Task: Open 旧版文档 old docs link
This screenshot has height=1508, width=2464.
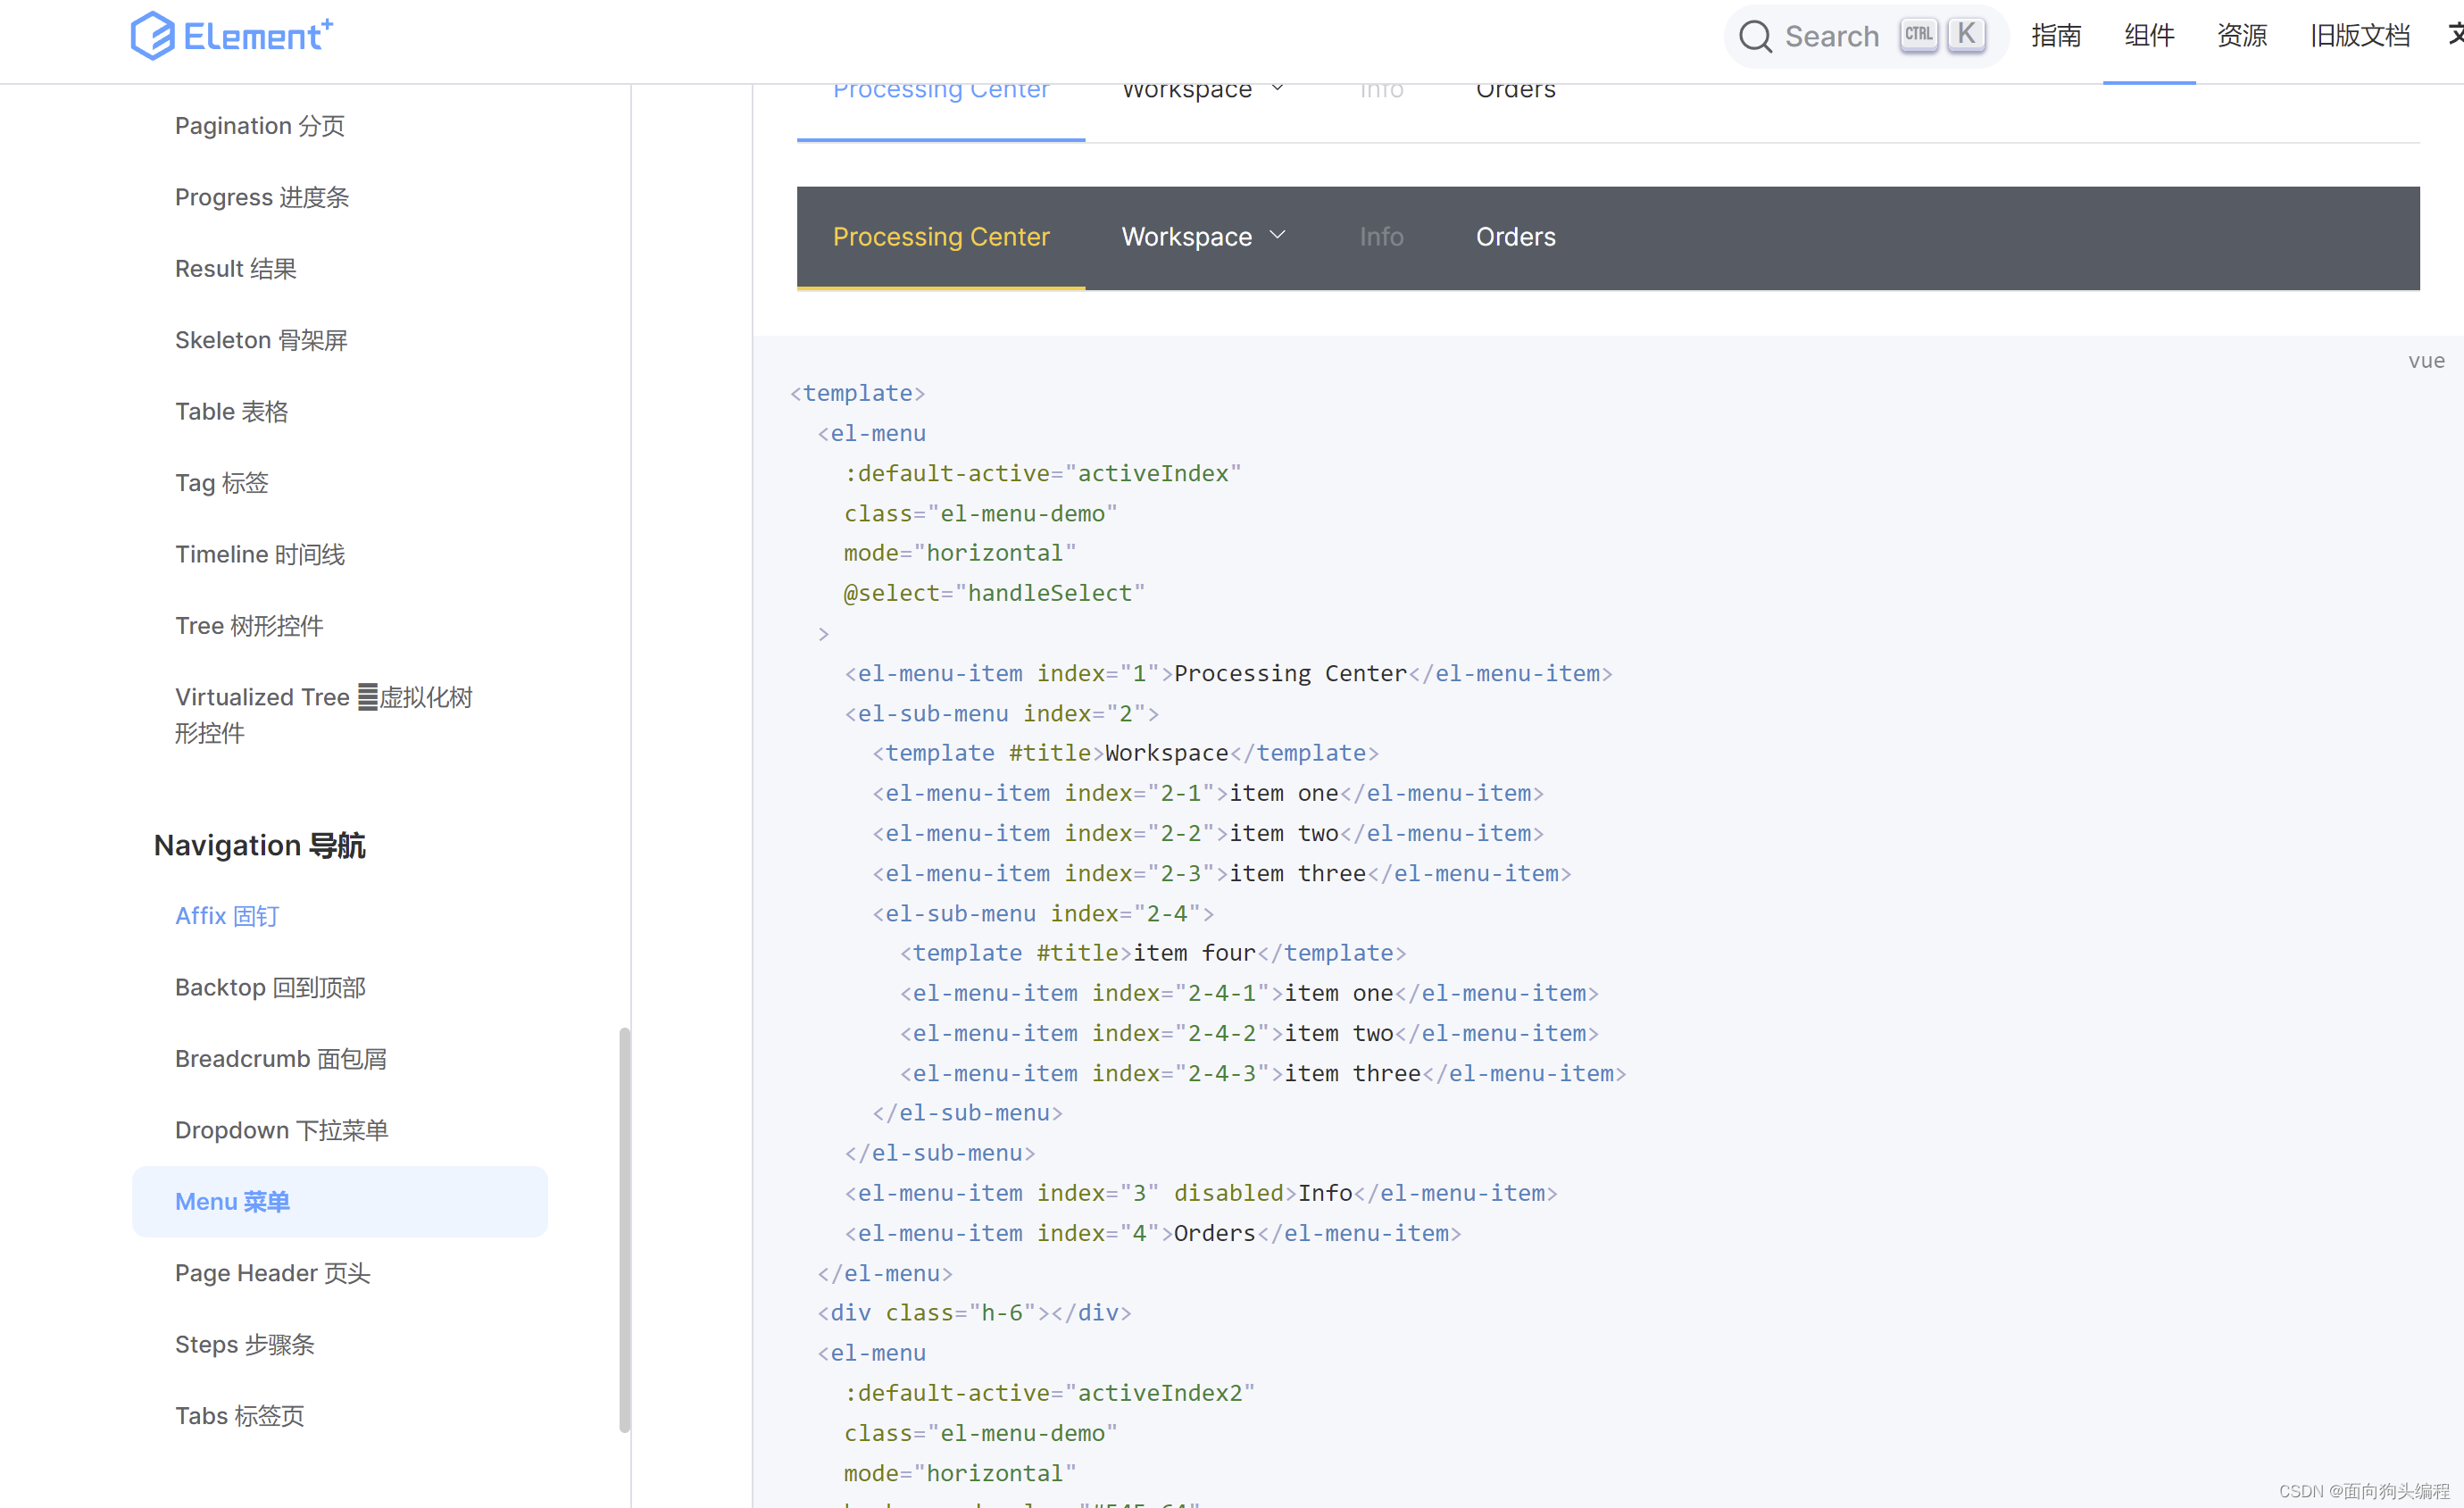Action: pyautogui.click(x=2359, y=36)
